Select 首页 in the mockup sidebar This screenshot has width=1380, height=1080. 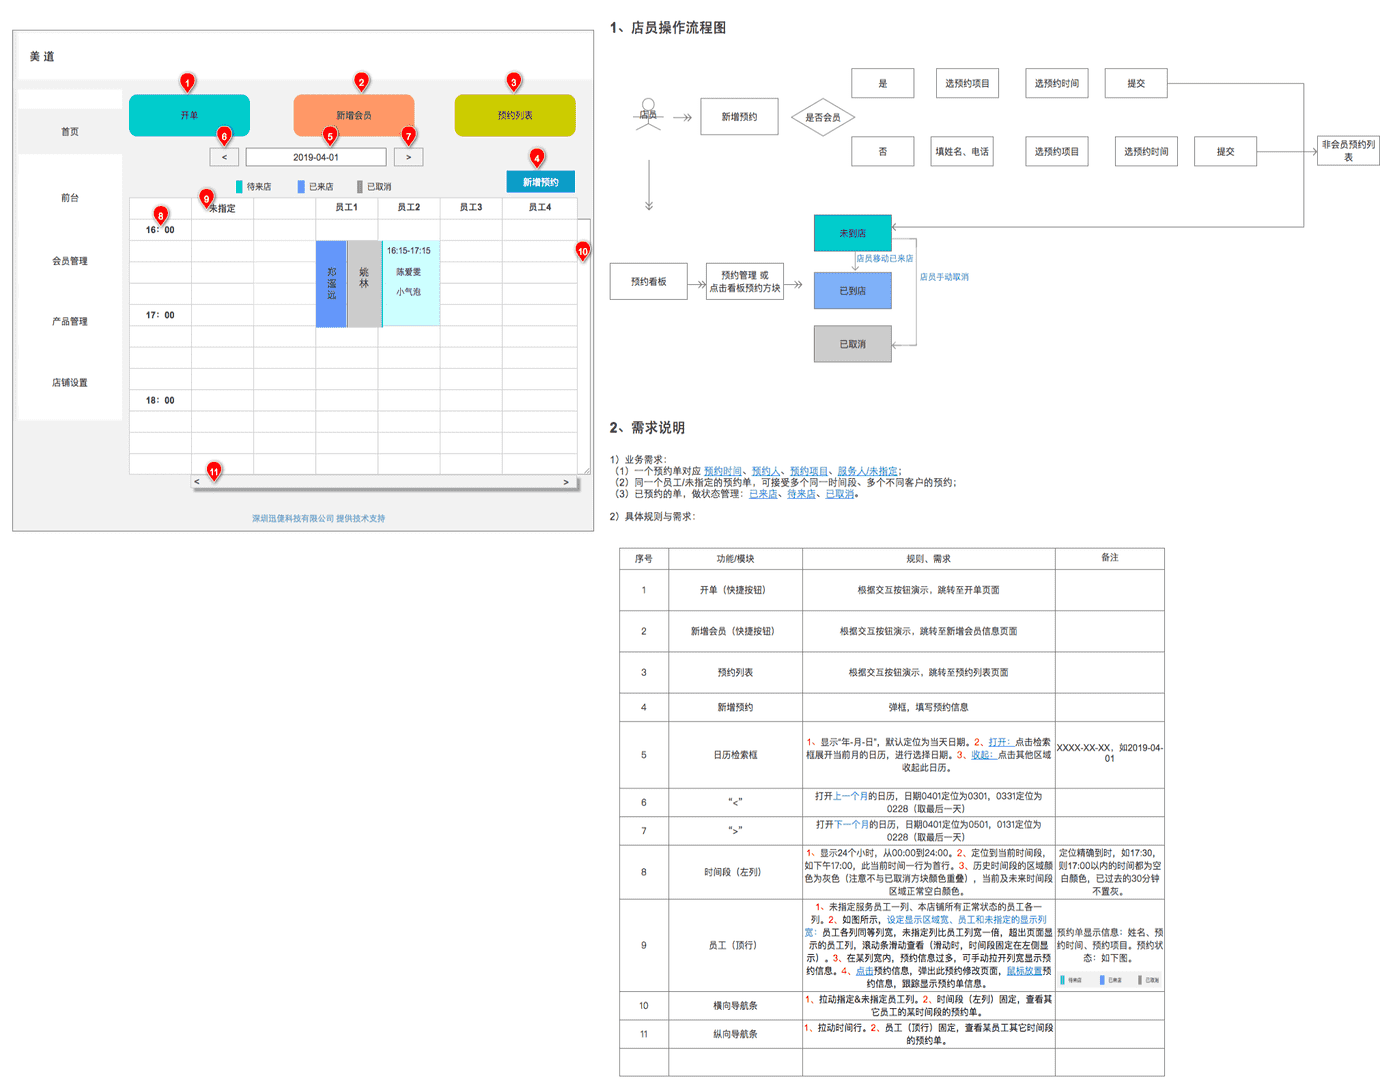70,131
